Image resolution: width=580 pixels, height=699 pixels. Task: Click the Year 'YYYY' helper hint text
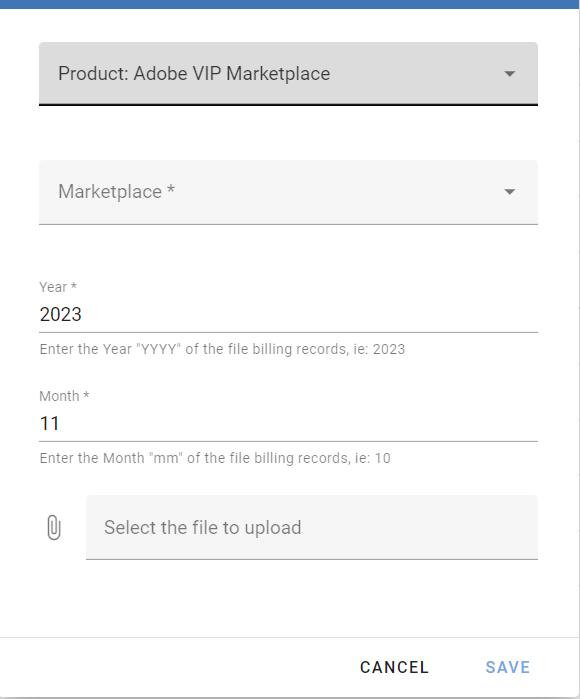coord(222,349)
